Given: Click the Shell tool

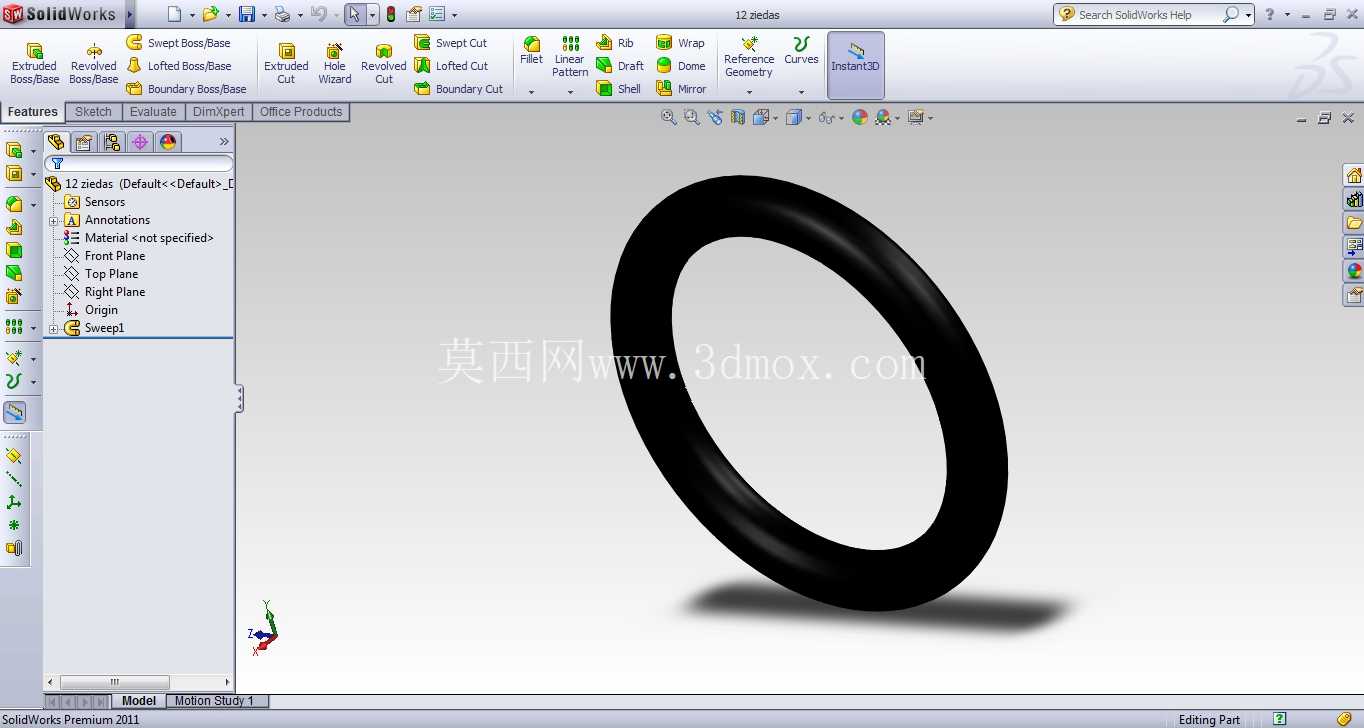Looking at the screenshot, I should coord(619,89).
